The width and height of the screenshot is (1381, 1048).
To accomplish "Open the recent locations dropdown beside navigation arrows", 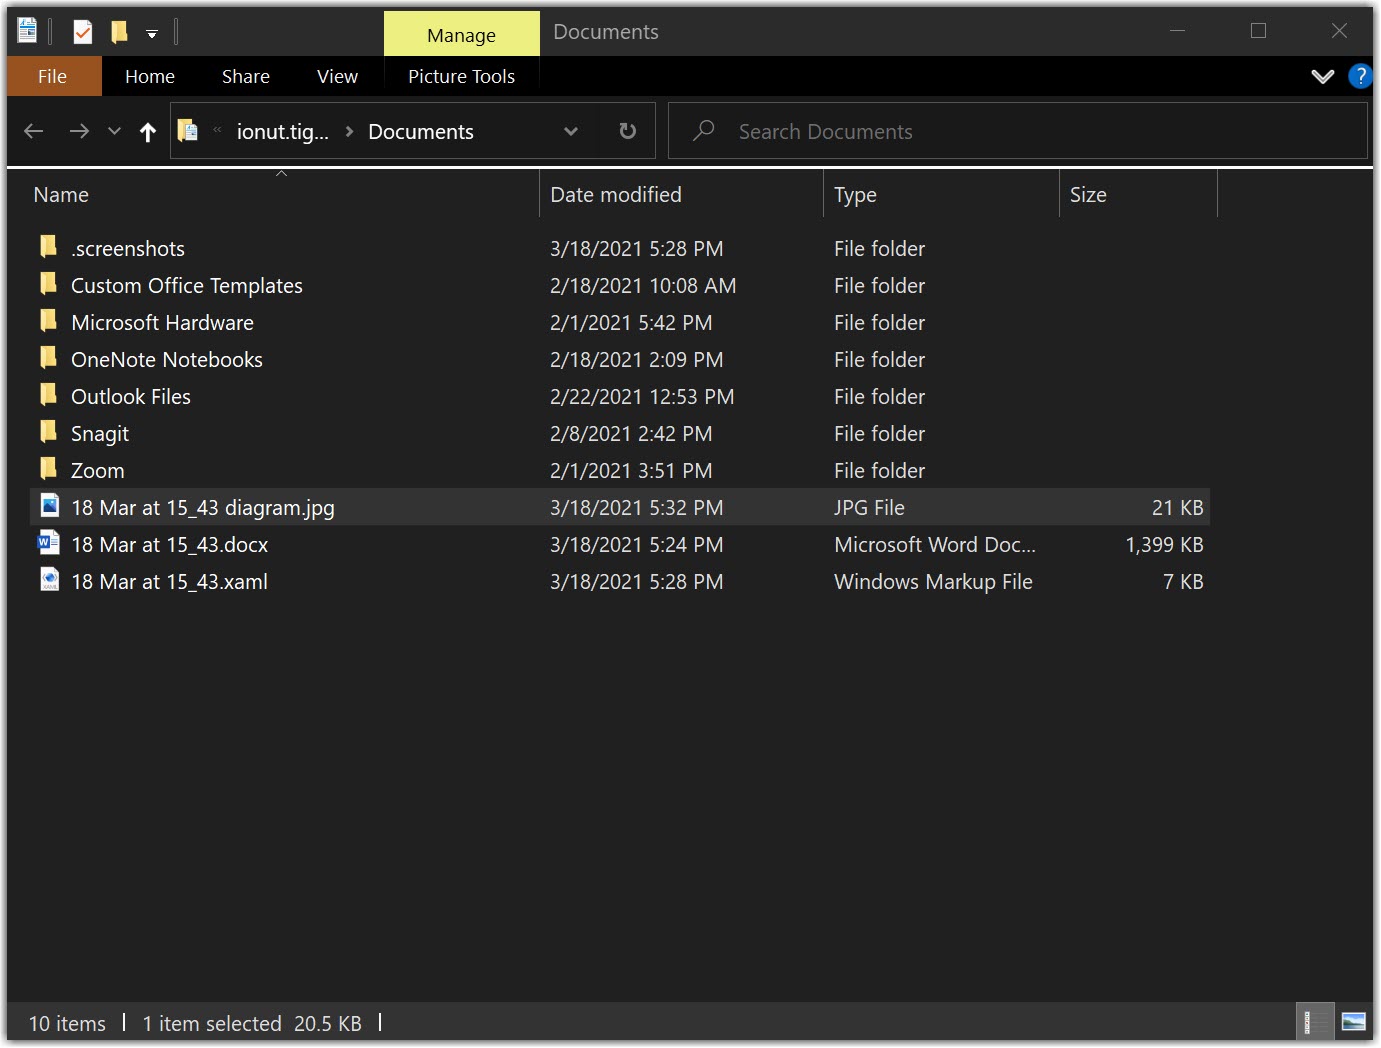I will (x=113, y=130).
